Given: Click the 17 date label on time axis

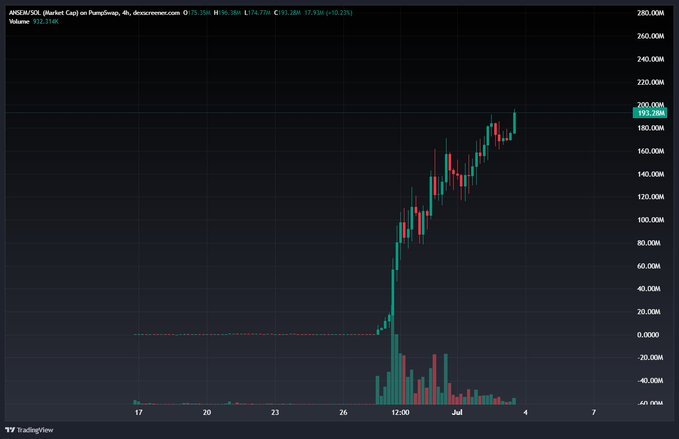Looking at the screenshot, I should pos(139,412).
